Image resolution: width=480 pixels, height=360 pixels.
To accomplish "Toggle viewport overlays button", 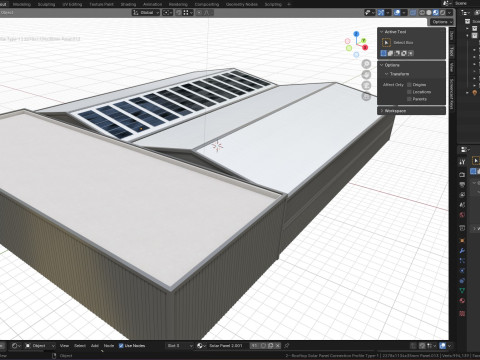I will pos(397,13).
